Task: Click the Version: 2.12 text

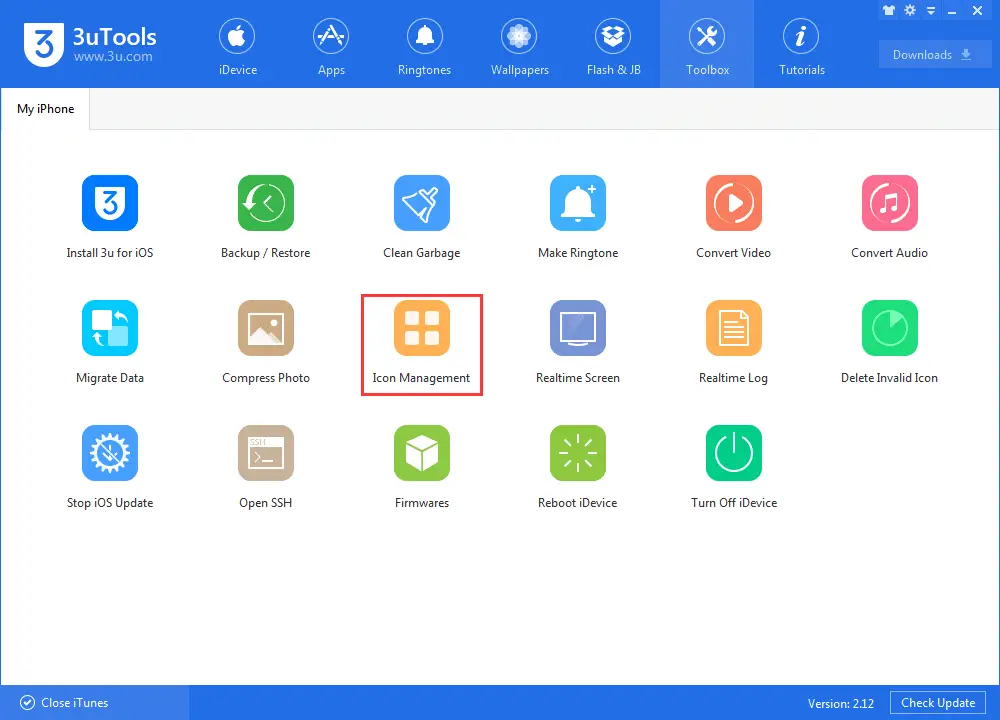Action: (841, 703)
